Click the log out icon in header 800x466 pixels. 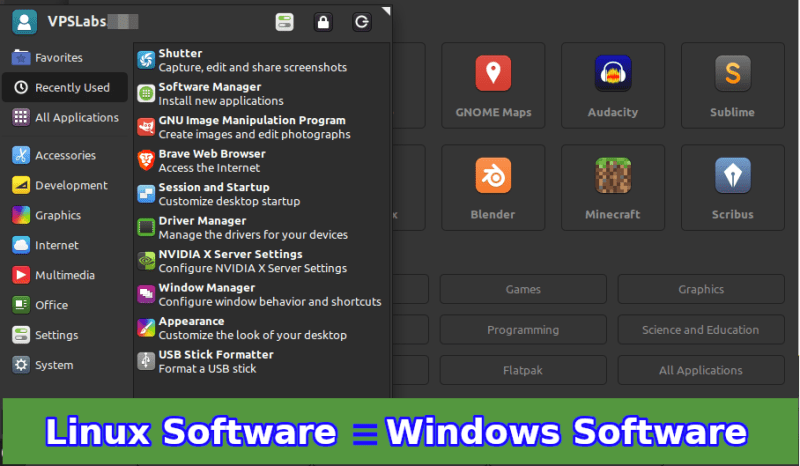point(362,22)
